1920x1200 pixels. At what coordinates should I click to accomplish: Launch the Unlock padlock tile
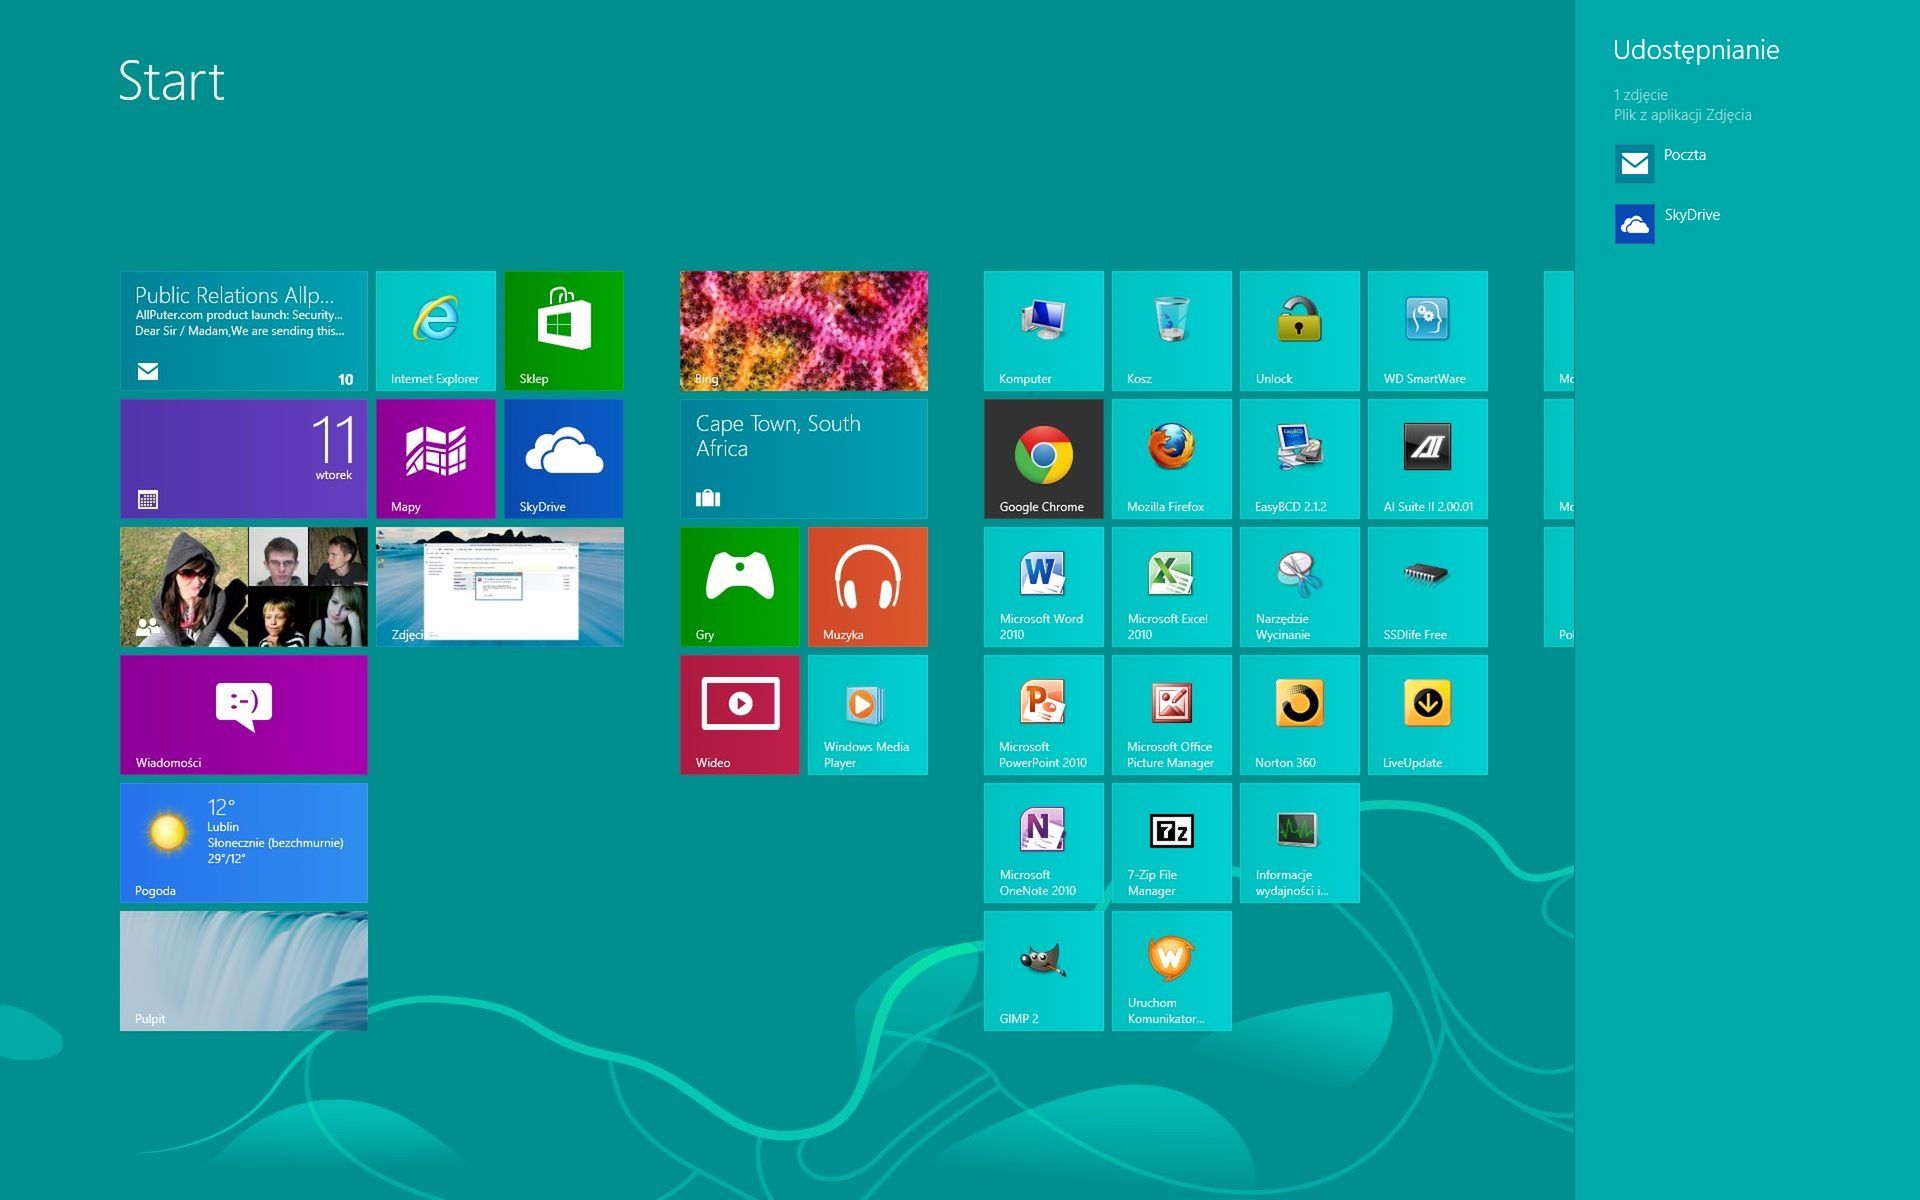click(1300, 331)
